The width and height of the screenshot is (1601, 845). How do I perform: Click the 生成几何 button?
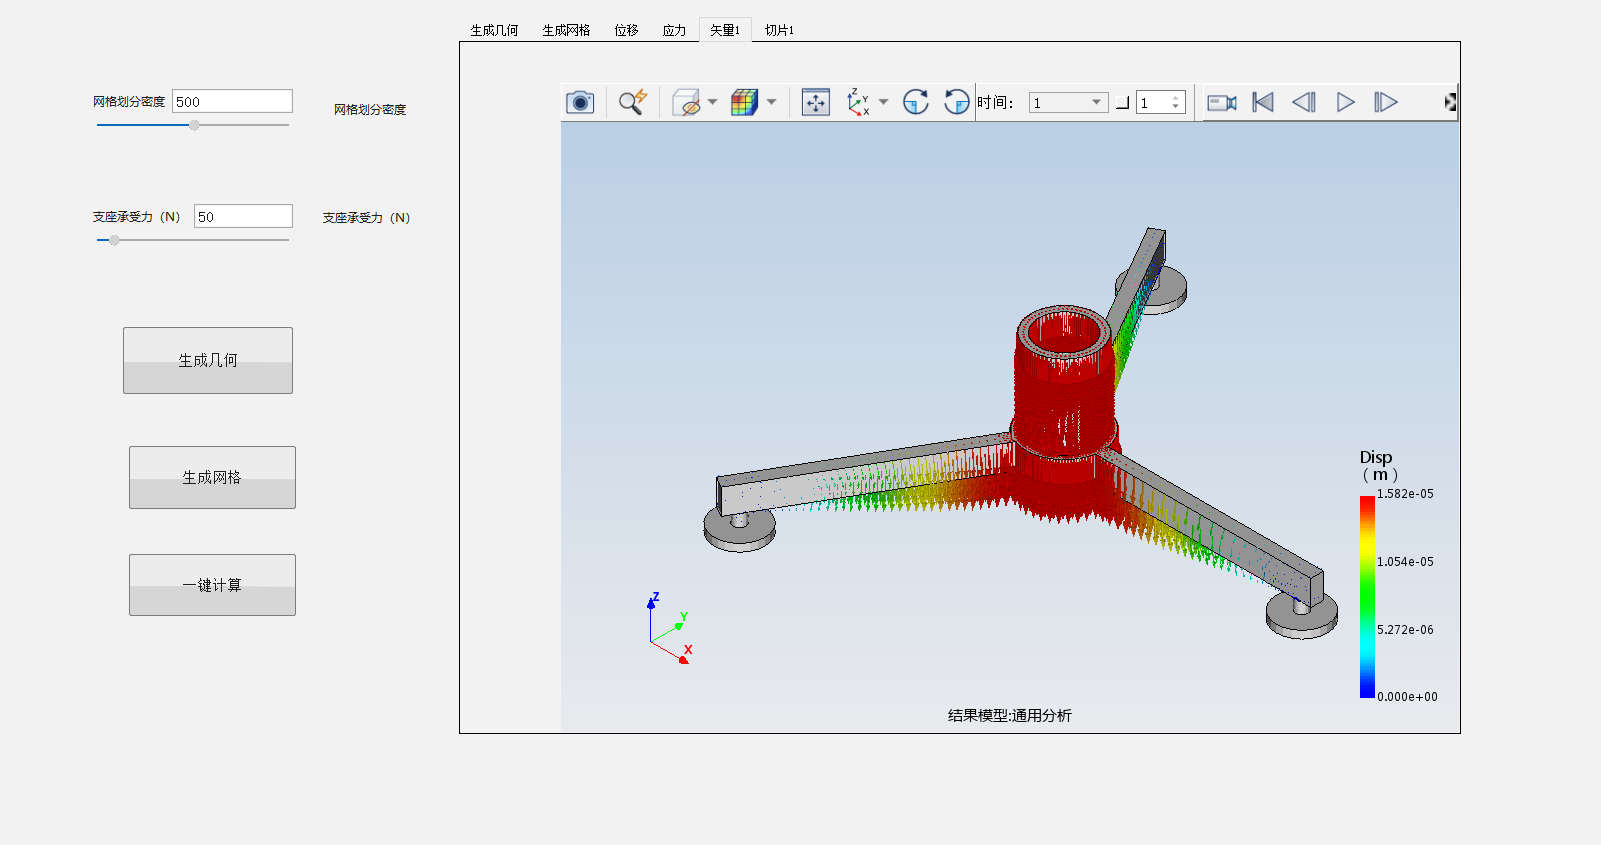coord(208,360)
